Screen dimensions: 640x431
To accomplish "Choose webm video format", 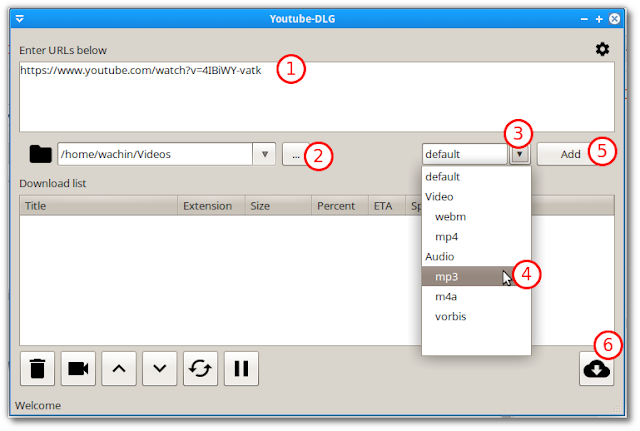I will 476,217.
